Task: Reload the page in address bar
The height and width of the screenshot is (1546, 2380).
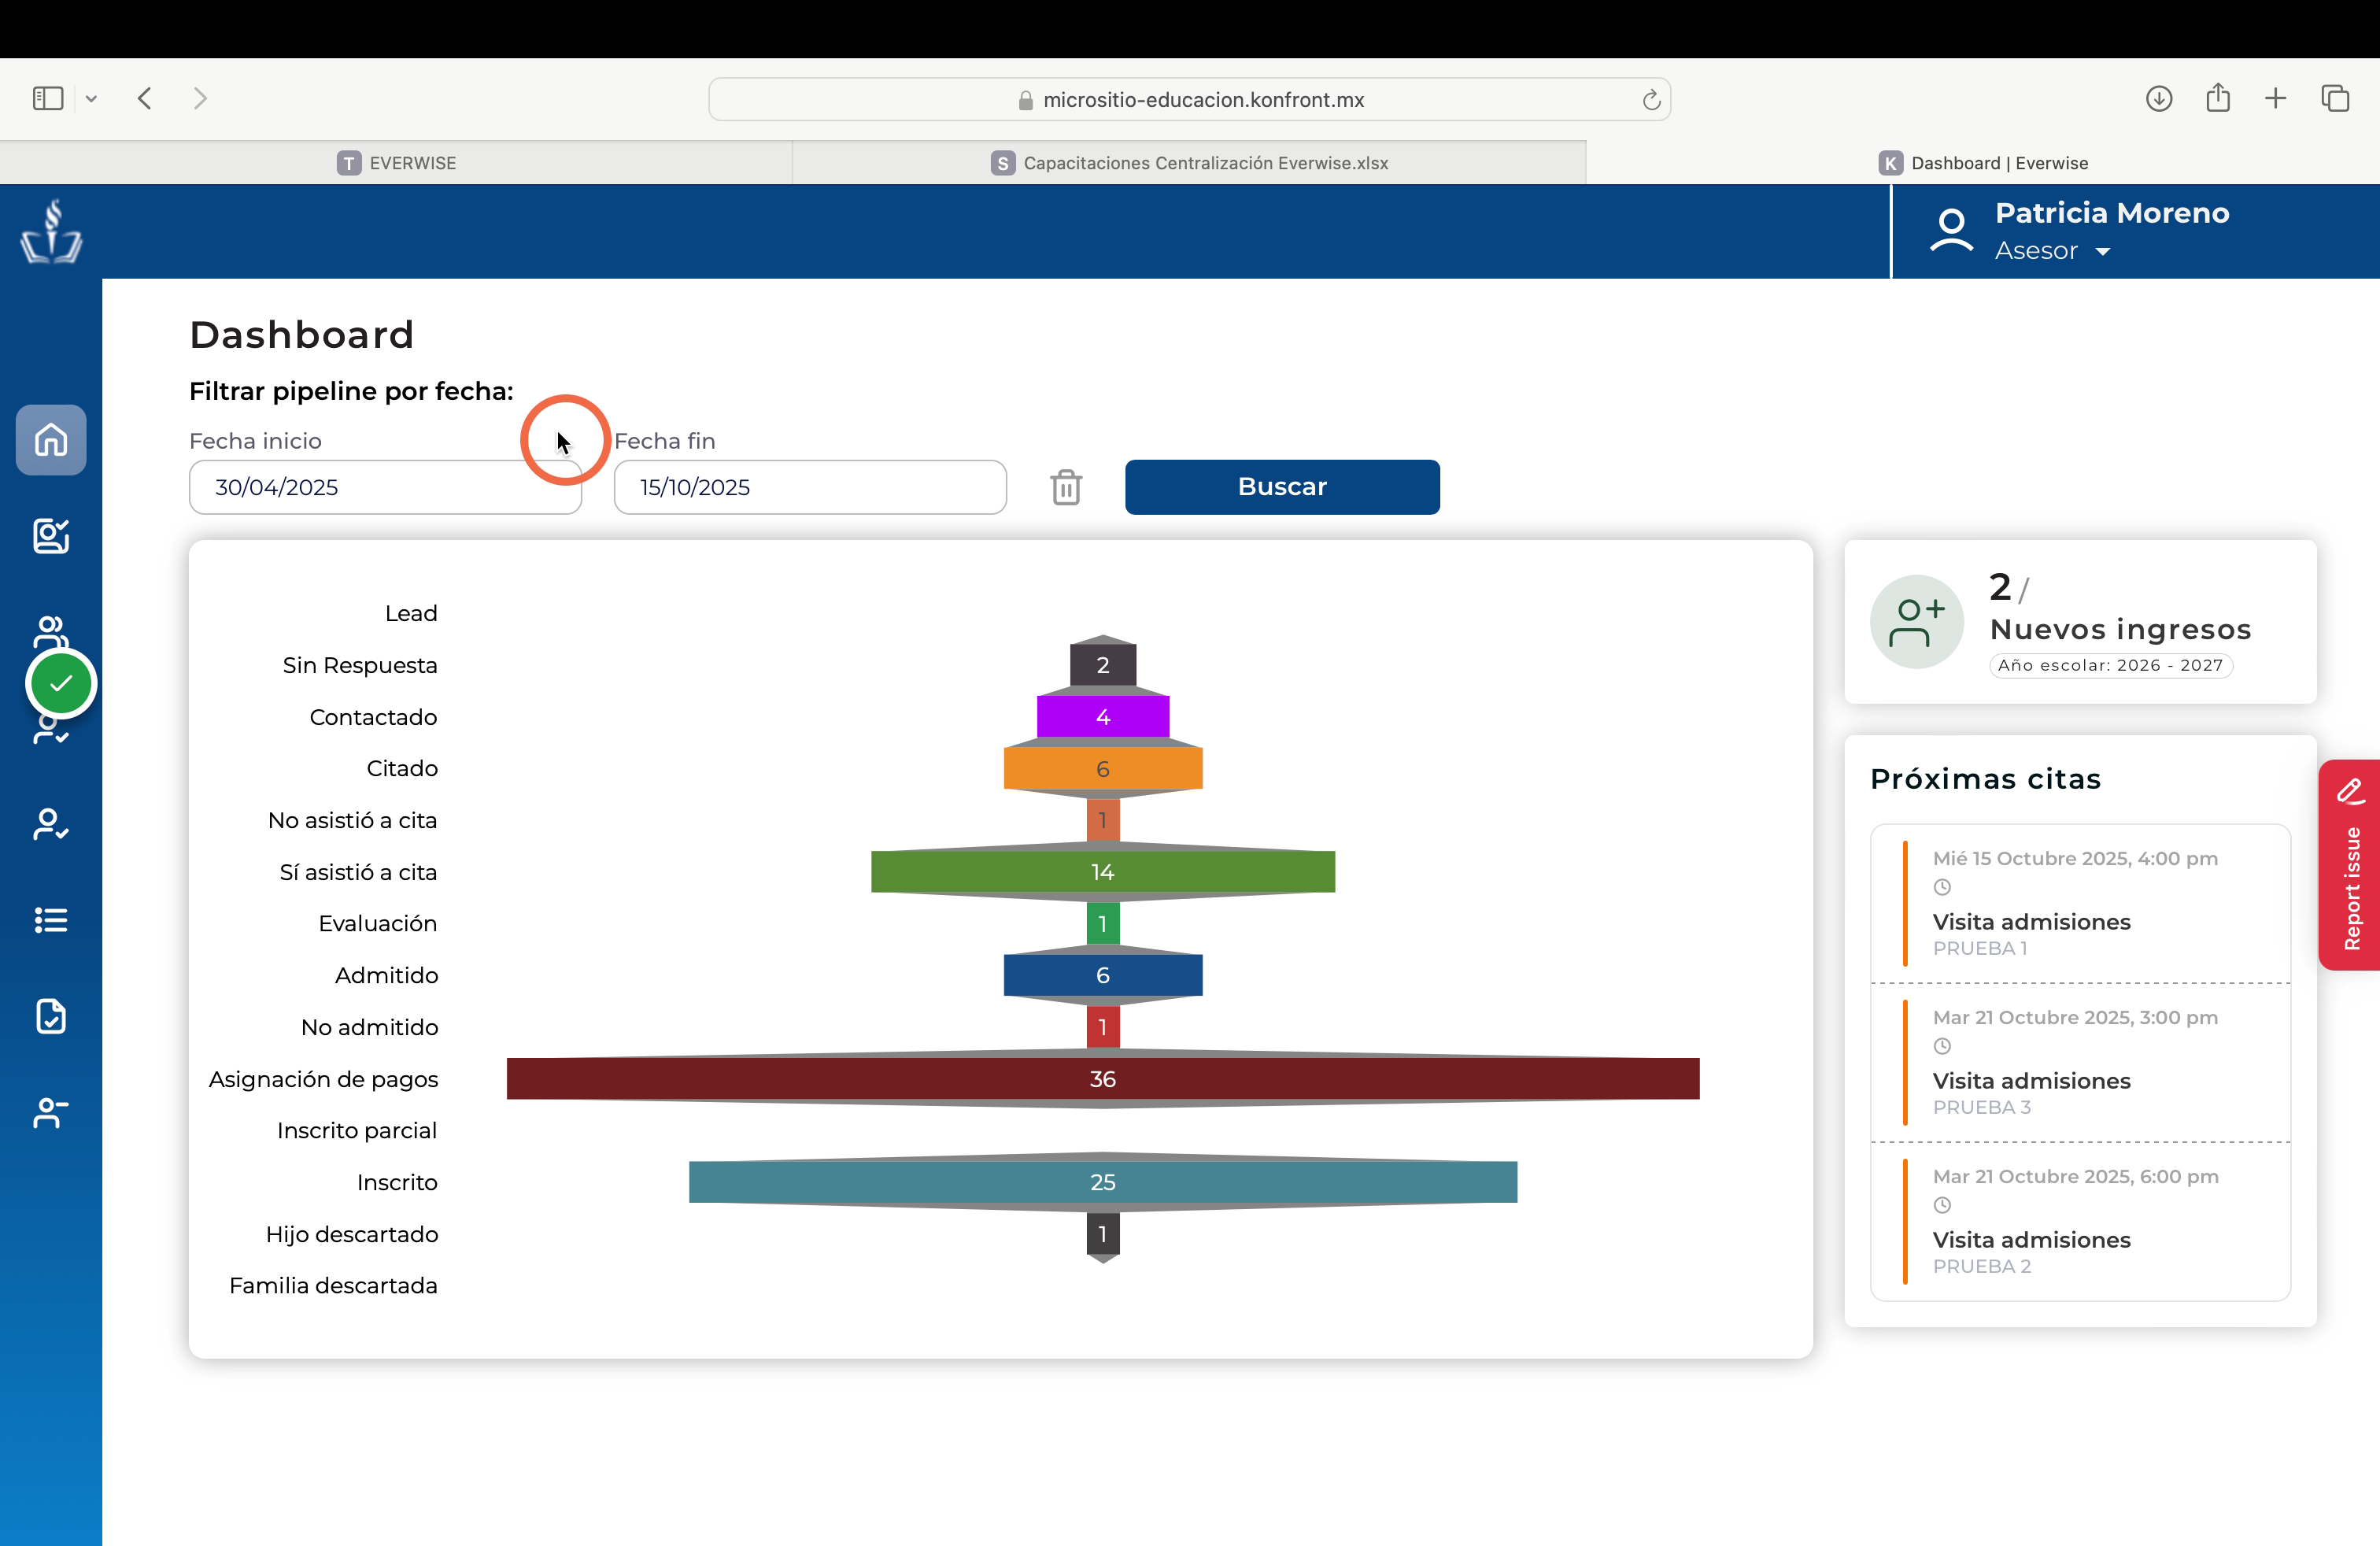Action: coord(1651,99)
